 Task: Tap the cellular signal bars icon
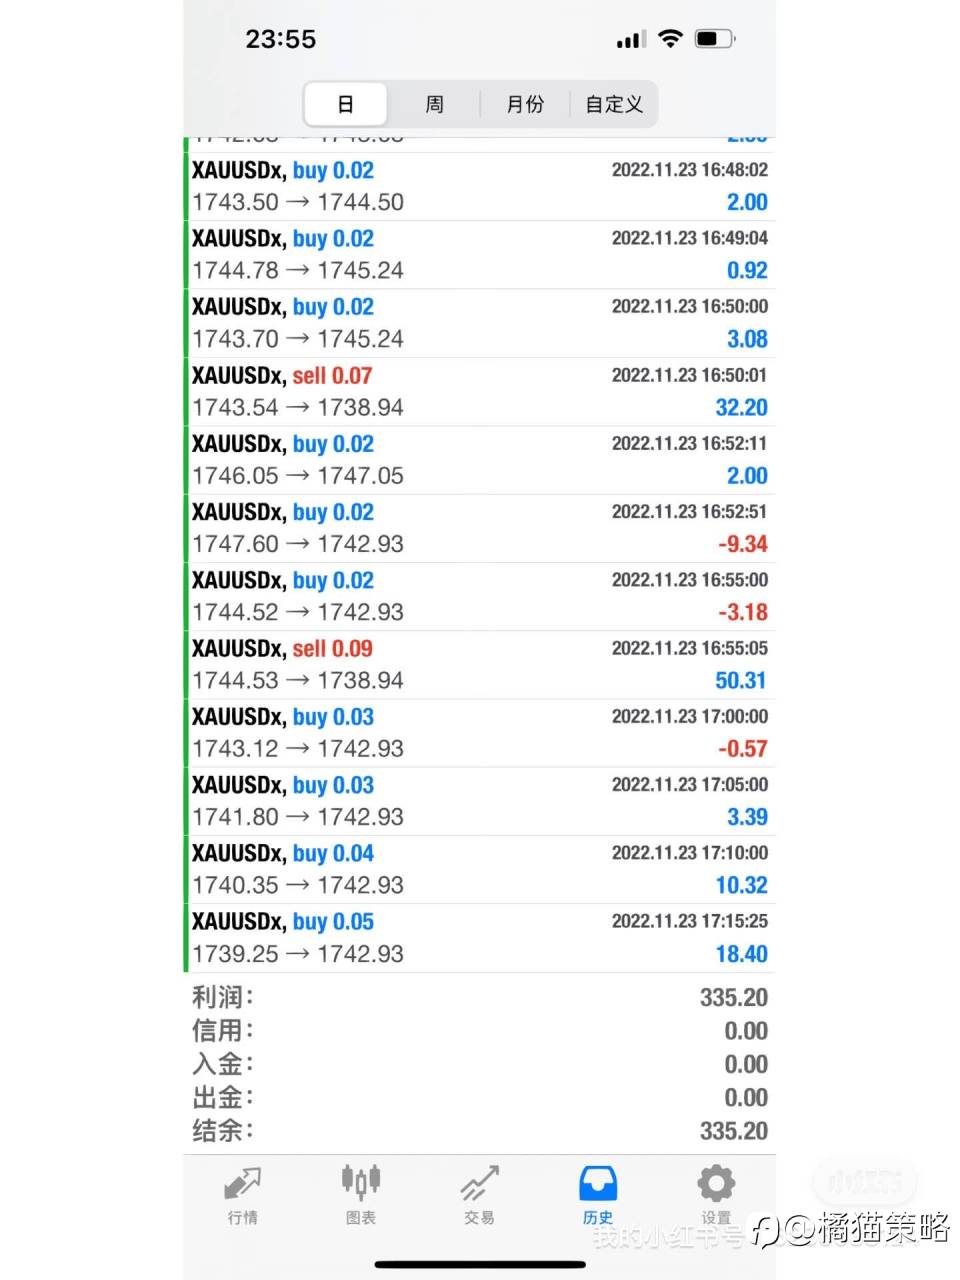coord(631,40)
